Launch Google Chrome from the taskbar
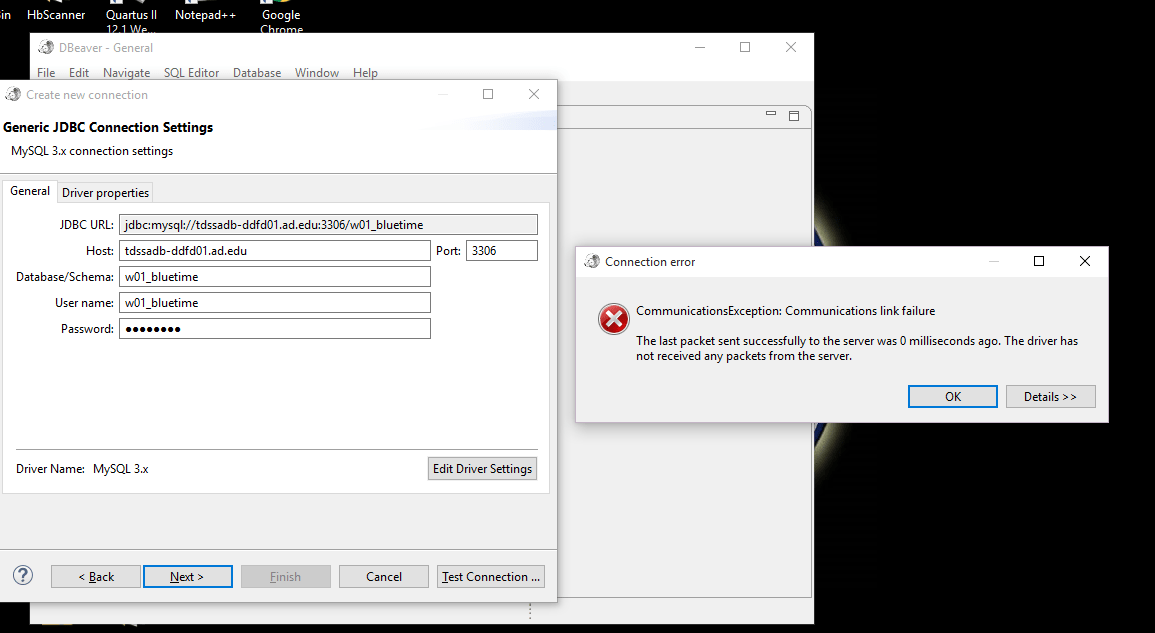Screen dimensions: 1155x633 [x=281, y=14]
